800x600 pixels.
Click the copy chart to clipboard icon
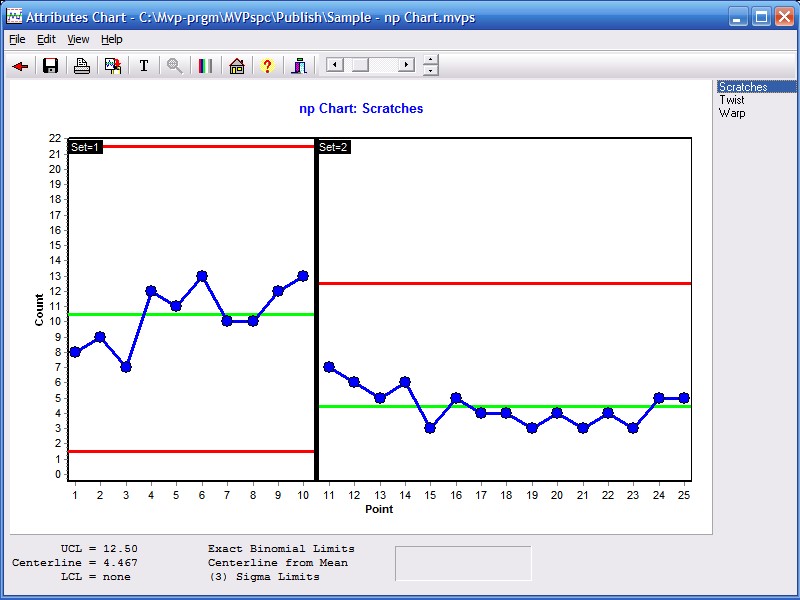113,66
